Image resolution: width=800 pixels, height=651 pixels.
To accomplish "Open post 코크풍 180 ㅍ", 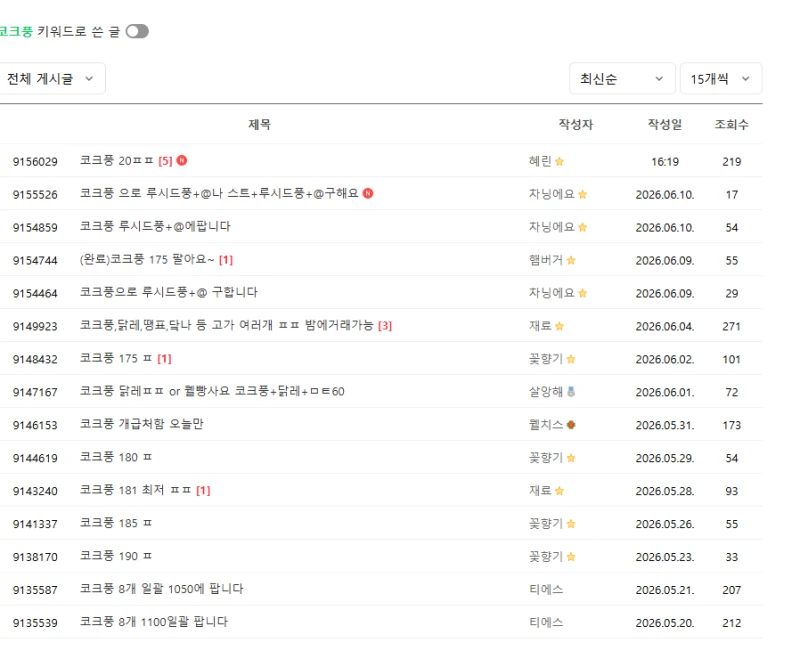I will [x=116, y=457].
